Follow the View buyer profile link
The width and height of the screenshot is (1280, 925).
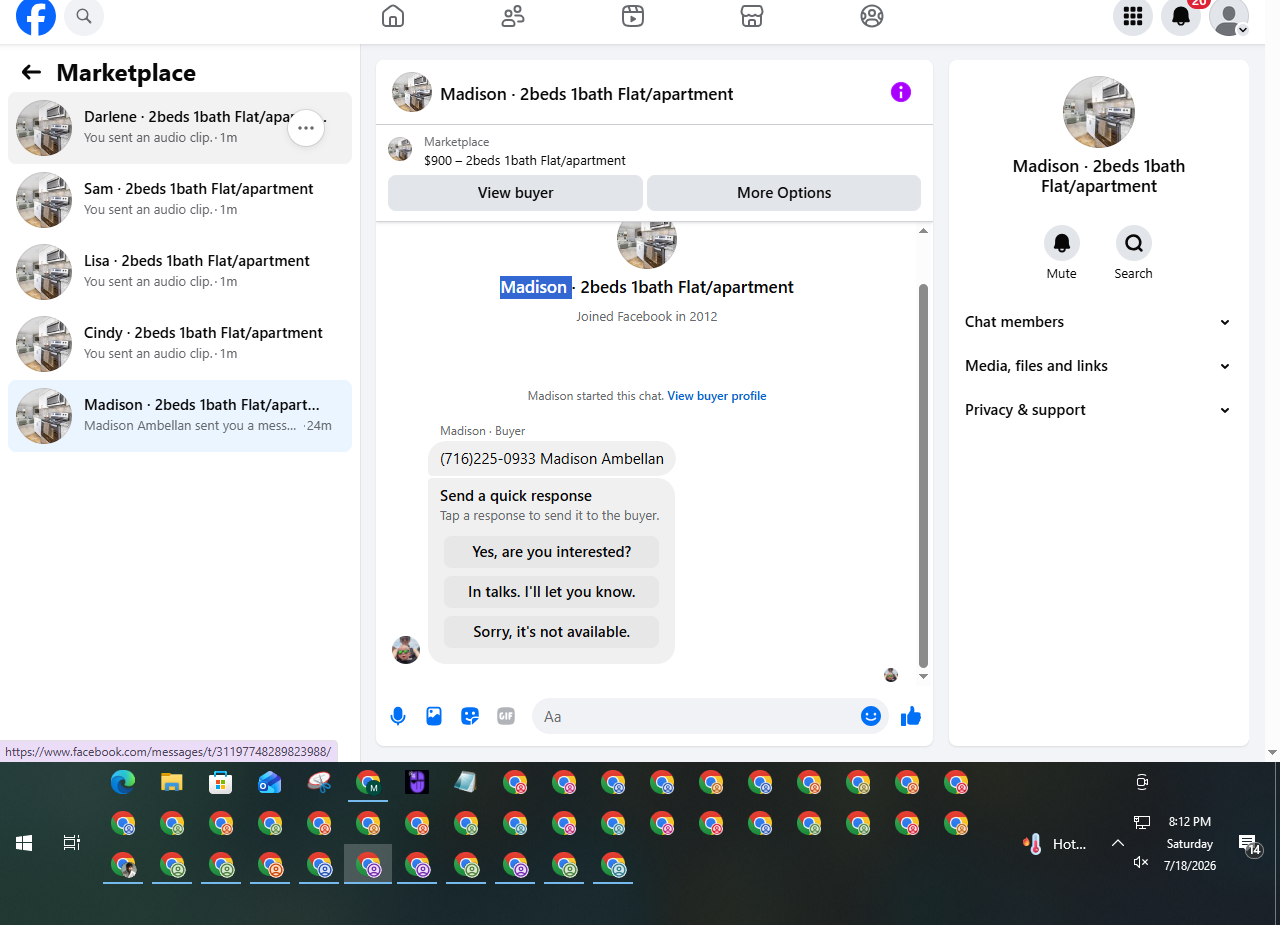point(717,396)
